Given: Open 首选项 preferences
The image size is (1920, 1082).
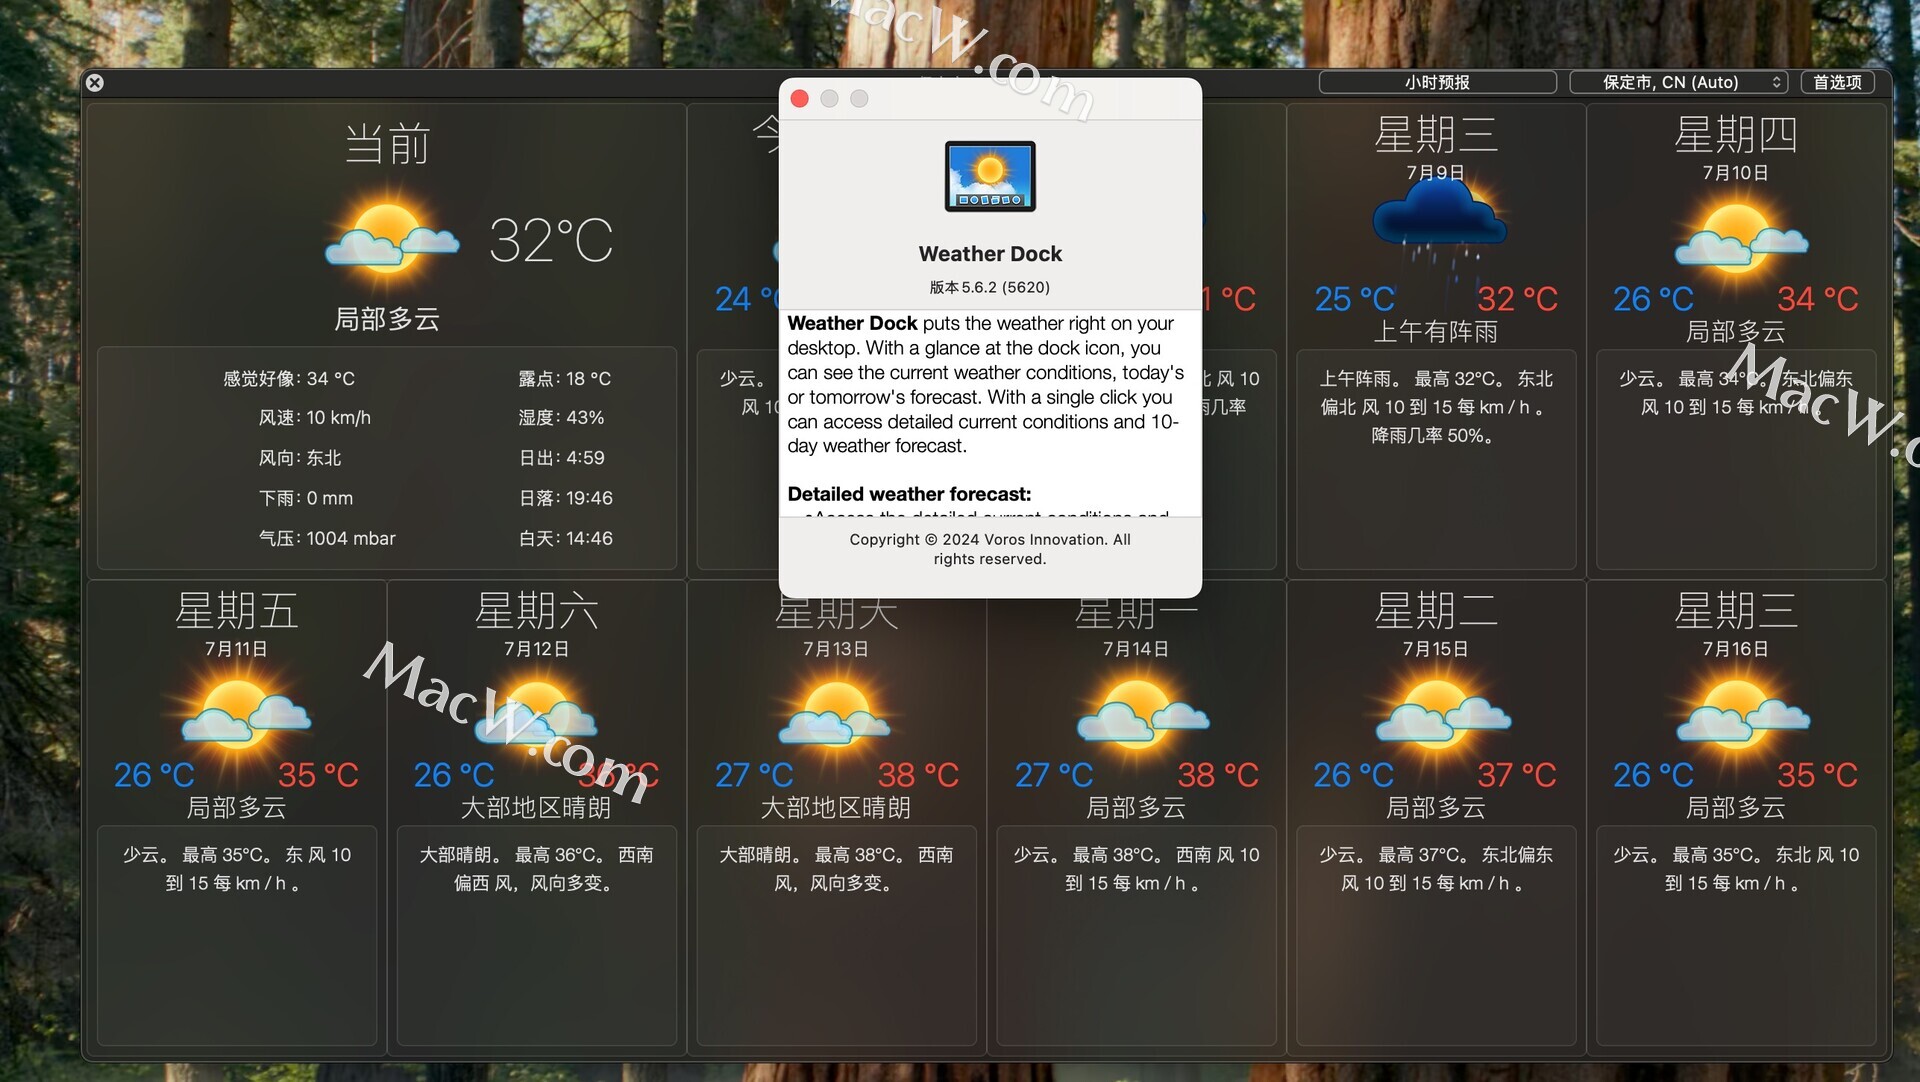Looking at the screenshot, I should pyautogui.click(x=1837, y=82).
